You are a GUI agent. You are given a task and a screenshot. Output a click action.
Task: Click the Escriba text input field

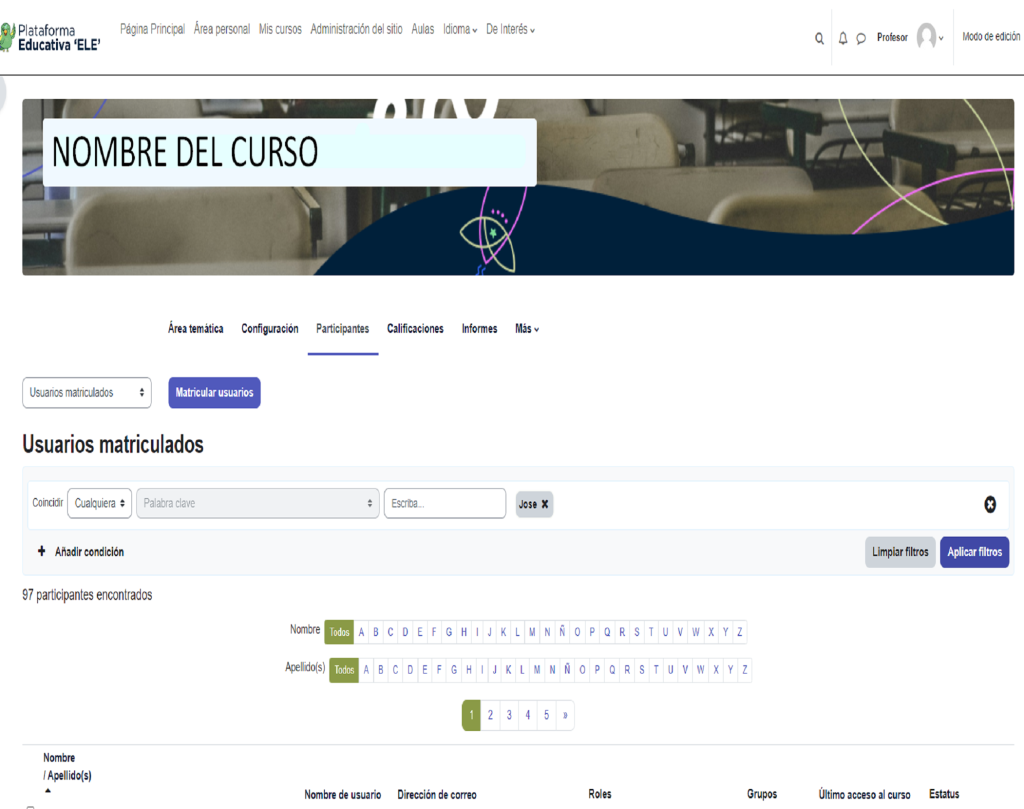point(444,504)
